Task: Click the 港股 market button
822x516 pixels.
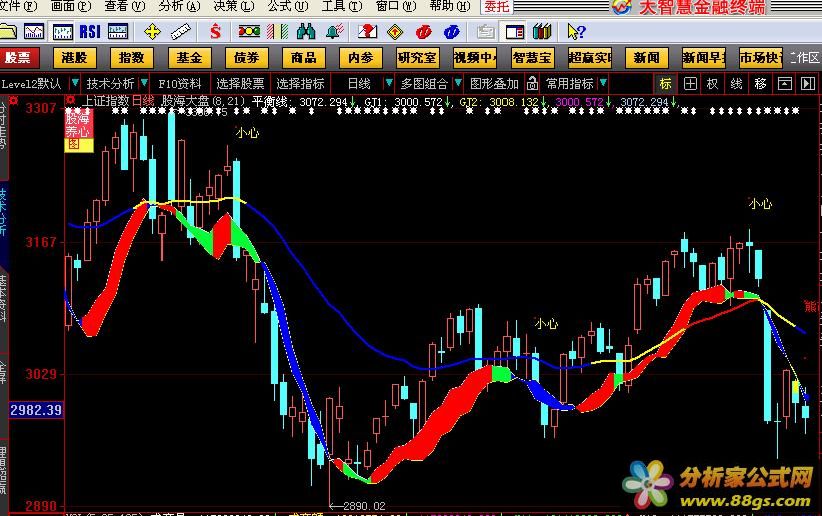Action: [x=72, y=58]
